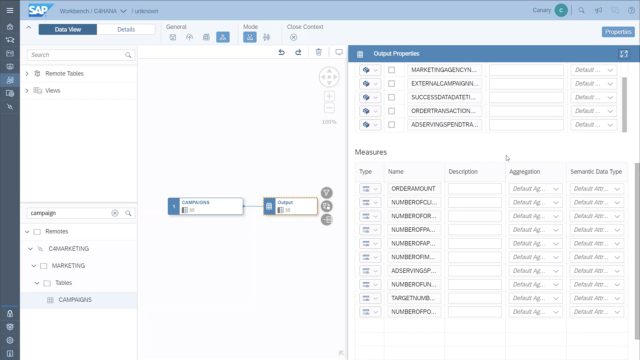
Task: Click the search icon in the top header
Action: tap(581, 11)
